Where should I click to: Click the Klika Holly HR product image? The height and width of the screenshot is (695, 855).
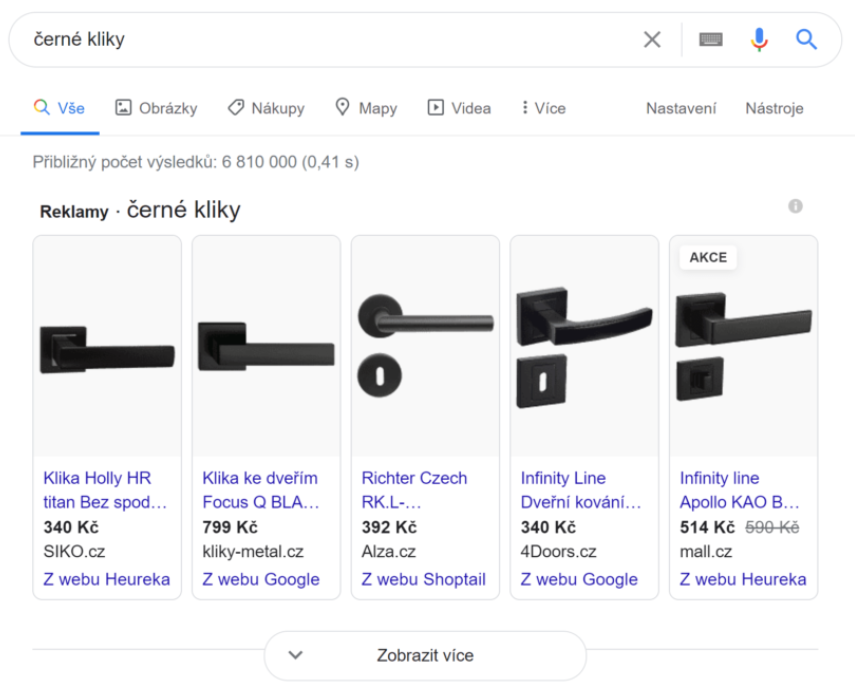tap(107, 346)
